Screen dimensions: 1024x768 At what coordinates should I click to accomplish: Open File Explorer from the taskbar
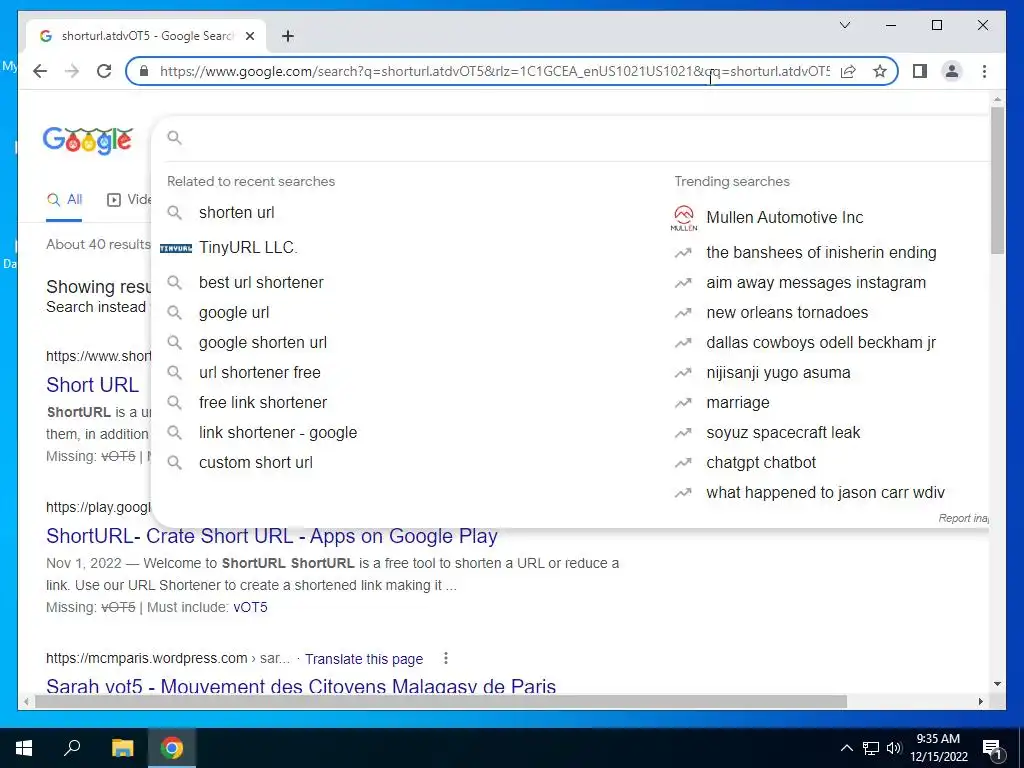(122, 747)
